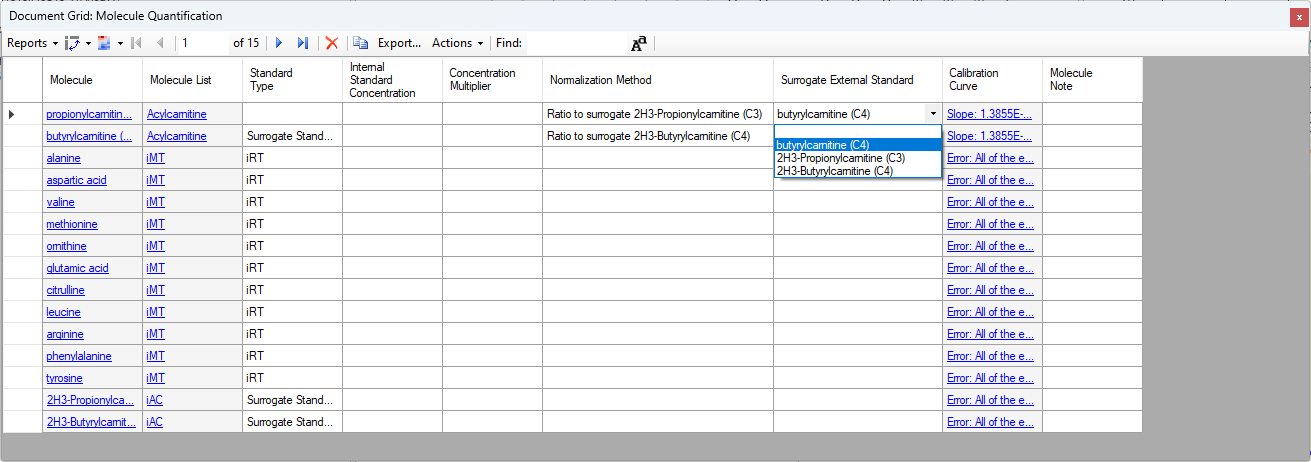Viewport: 1311px width, 462px height.
Task: Close the Document Grid window
Action: [x=1299, y=17]
